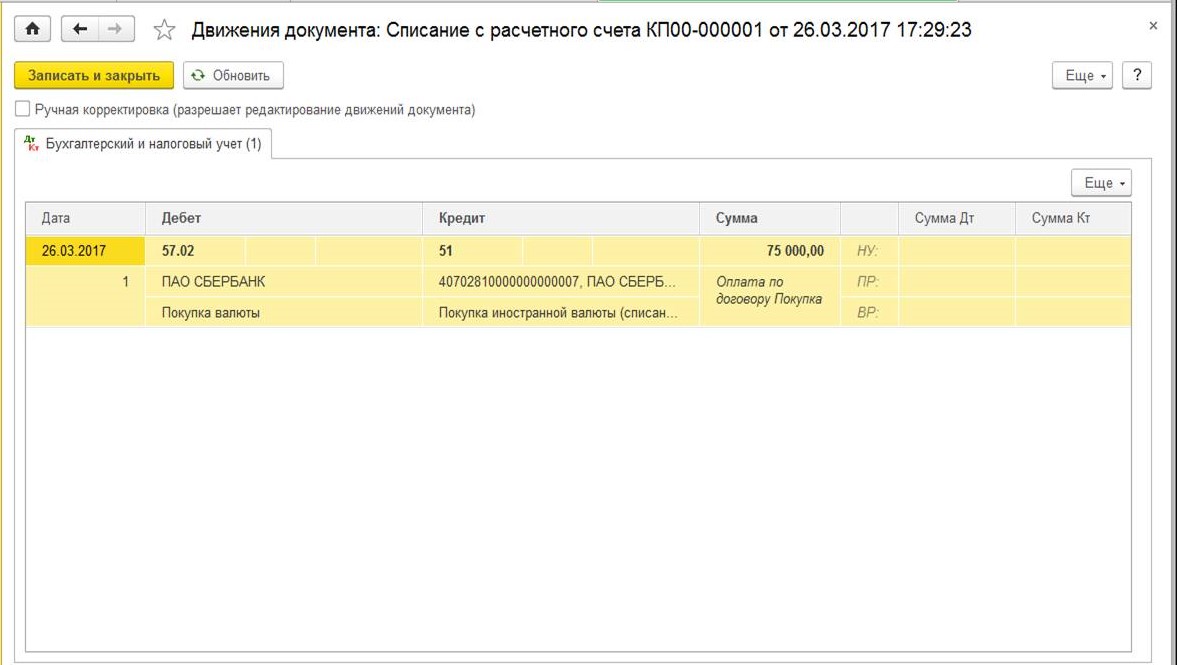Enable Ручная корректировка checkbox

(x=22, y=110)
